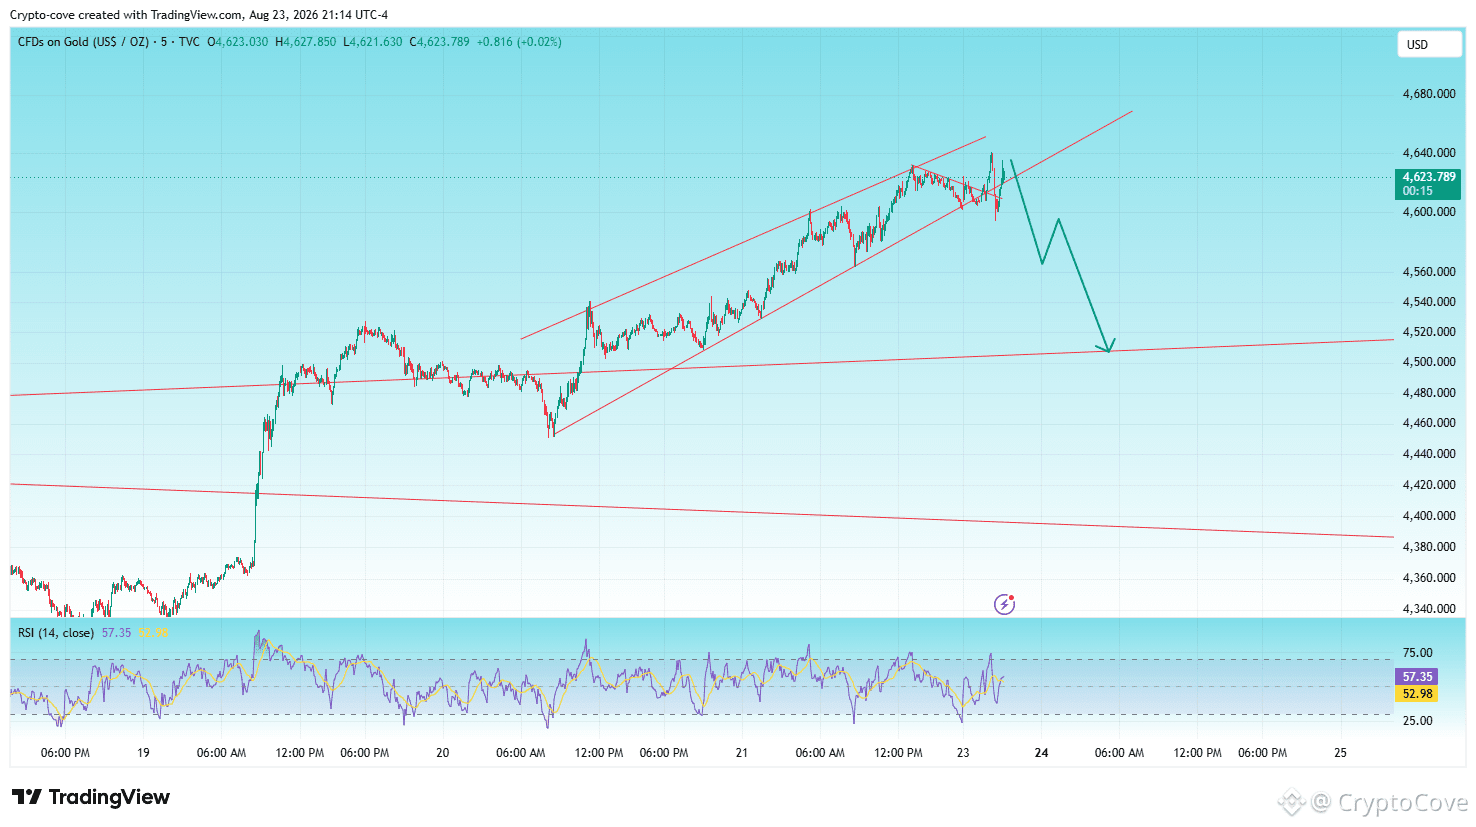Click date 19 on the time axis

[x=143, y=753]
